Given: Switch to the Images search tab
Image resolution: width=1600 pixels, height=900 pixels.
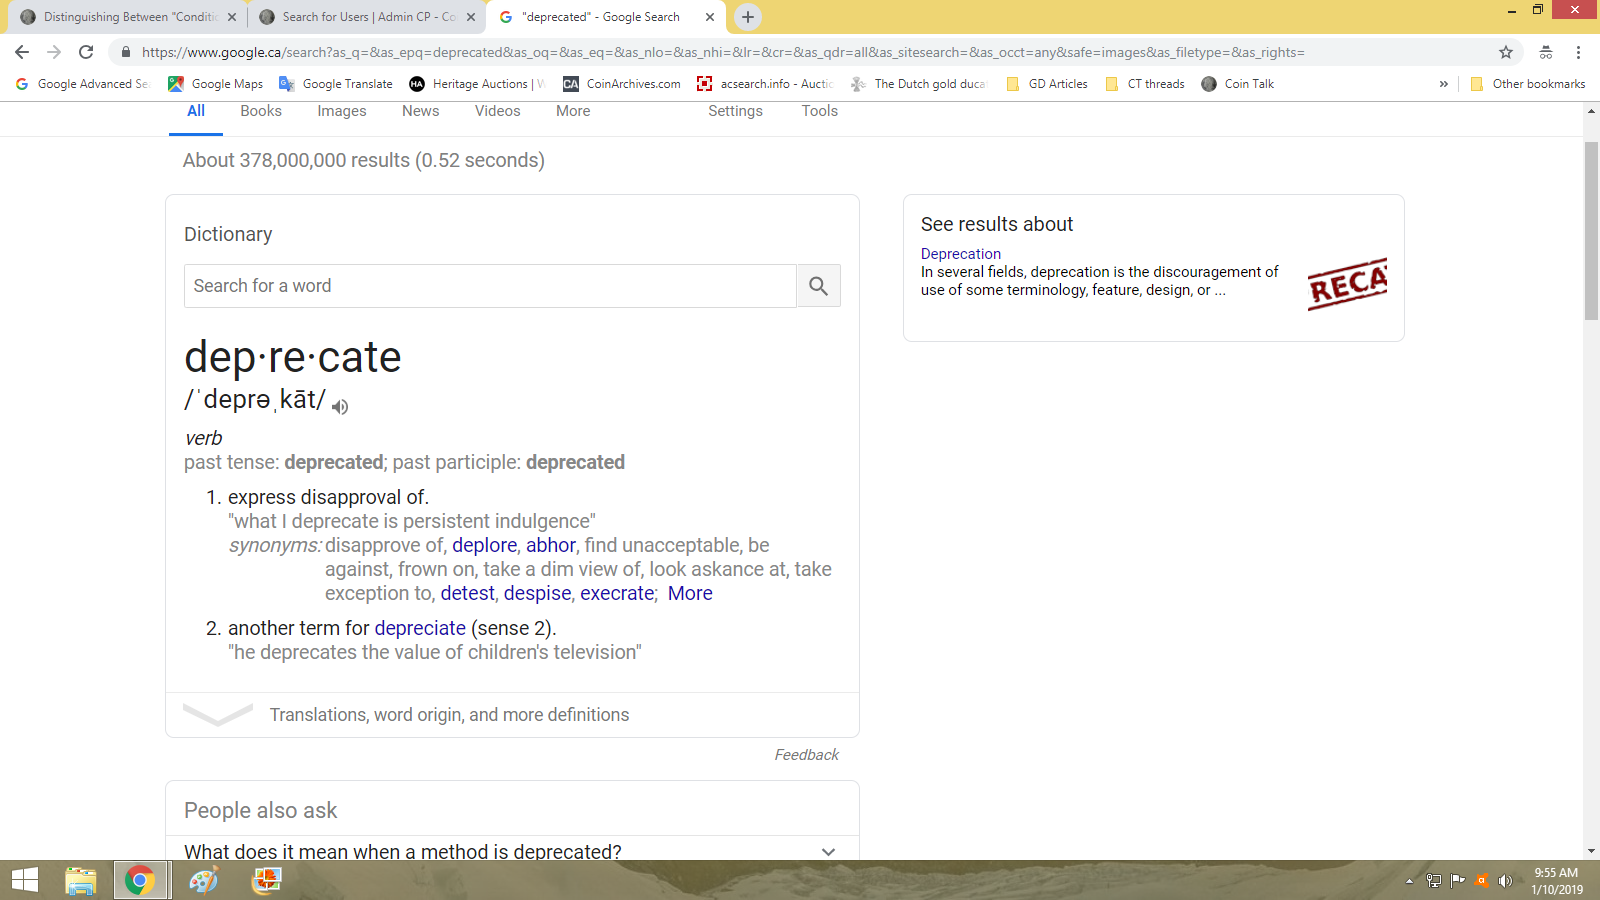Looking at the screenshot, I should pyautogui.click(x=342, y=111).
